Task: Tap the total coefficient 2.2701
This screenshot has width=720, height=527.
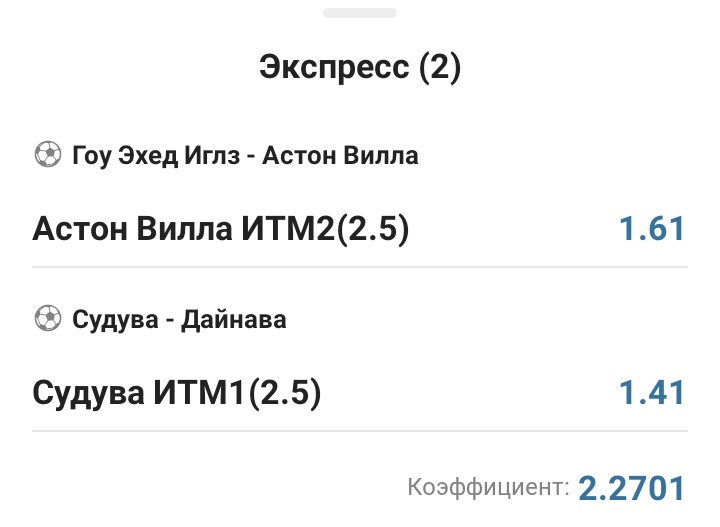Action: tap(633, 488)
